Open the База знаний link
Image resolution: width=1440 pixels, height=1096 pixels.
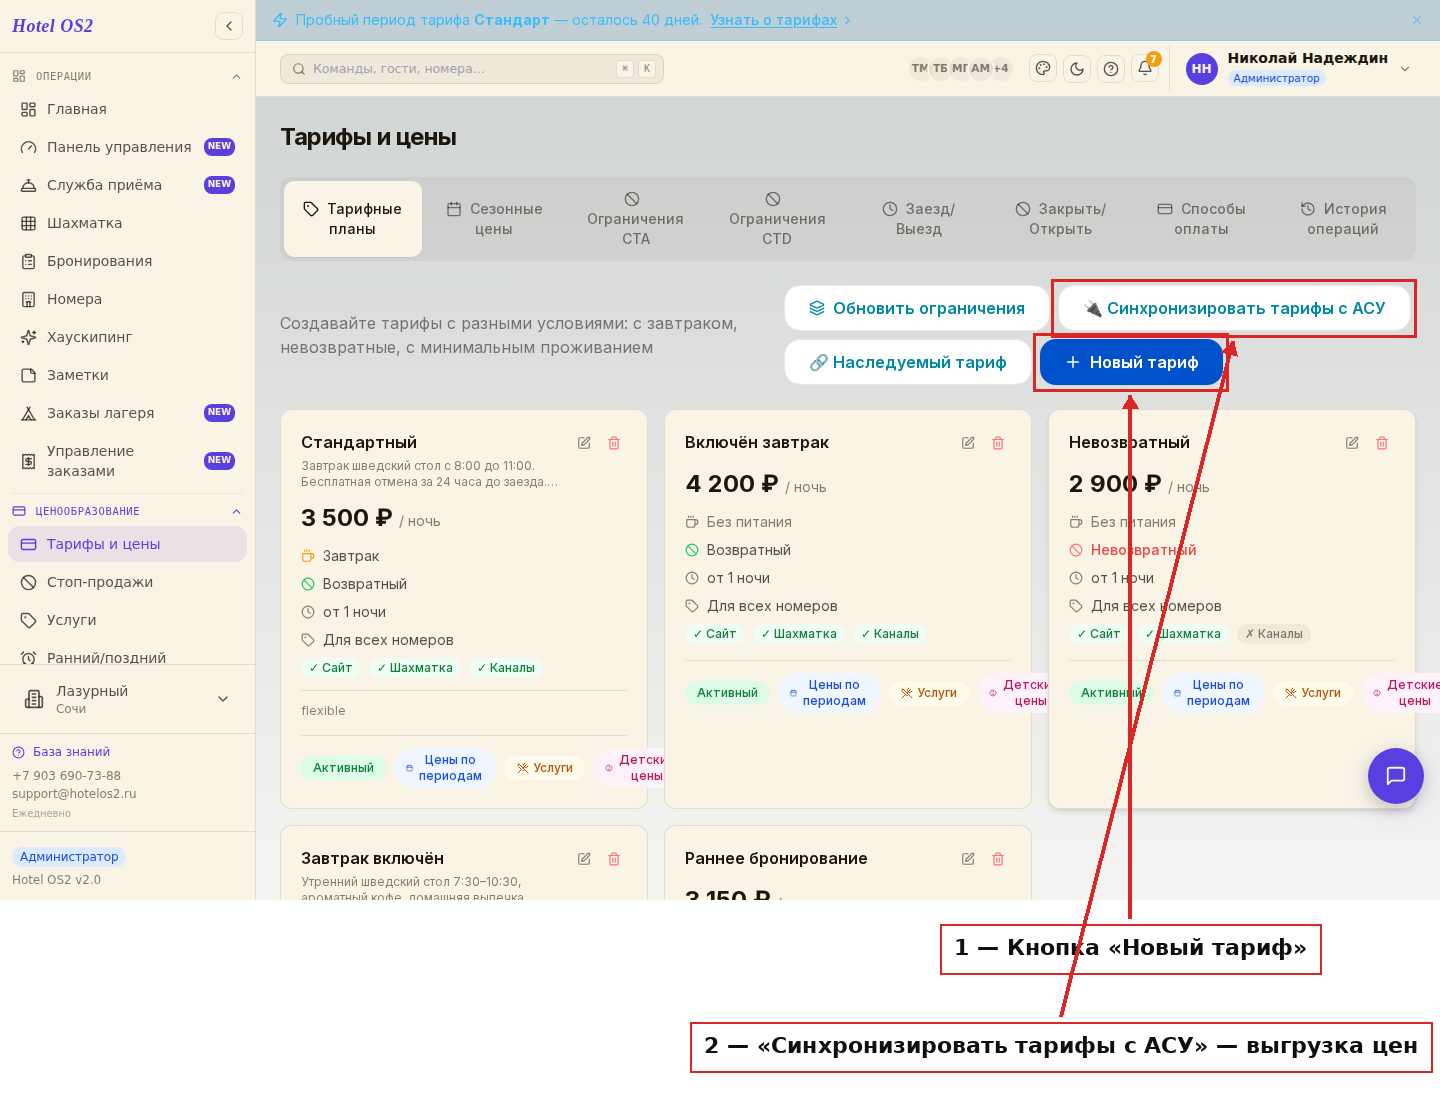61,752
